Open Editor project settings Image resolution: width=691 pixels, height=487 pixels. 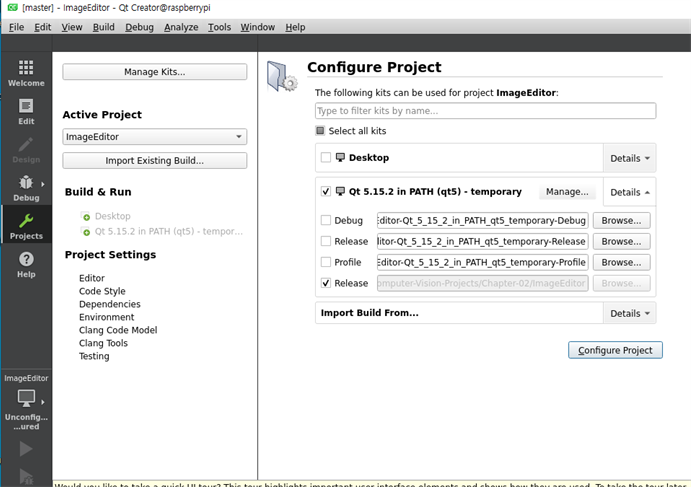[92, 278]
